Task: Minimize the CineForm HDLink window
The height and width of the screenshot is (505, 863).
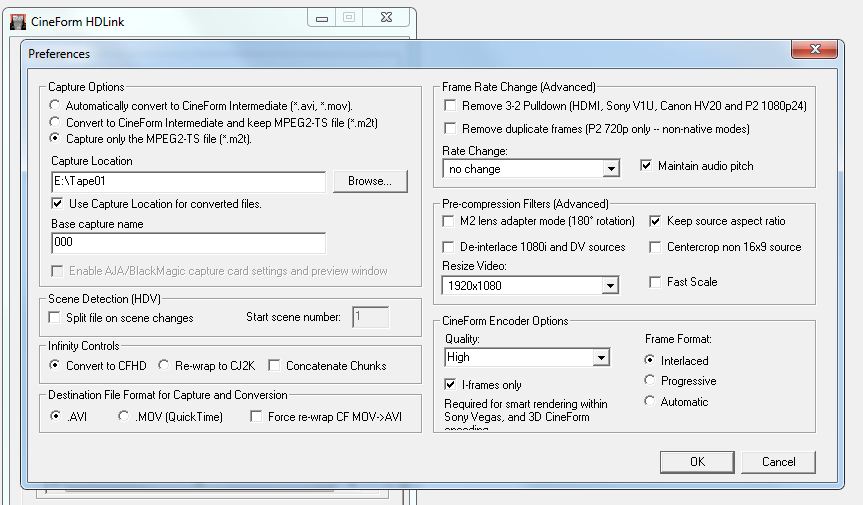Action: (x=322, y=18)
